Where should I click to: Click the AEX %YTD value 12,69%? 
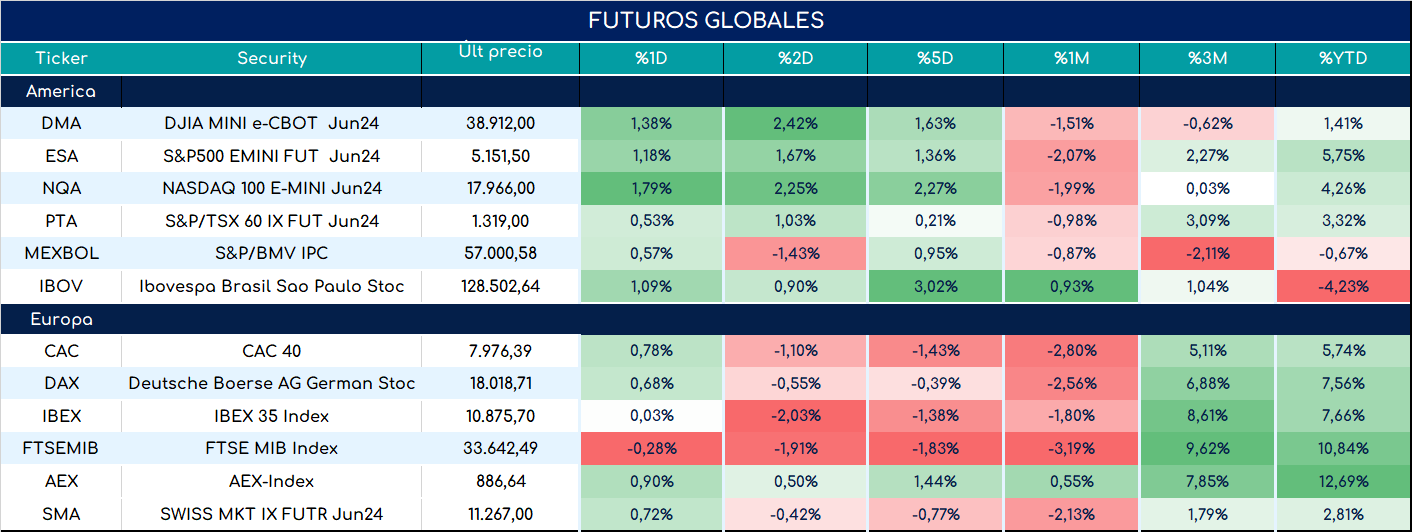[1341, 481]
